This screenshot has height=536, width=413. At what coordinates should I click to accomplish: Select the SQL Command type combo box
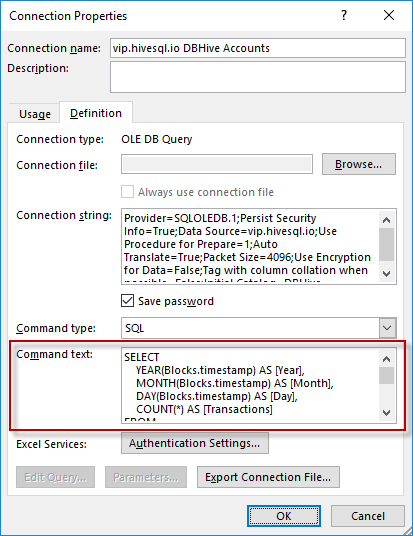[x=259, y=328]
